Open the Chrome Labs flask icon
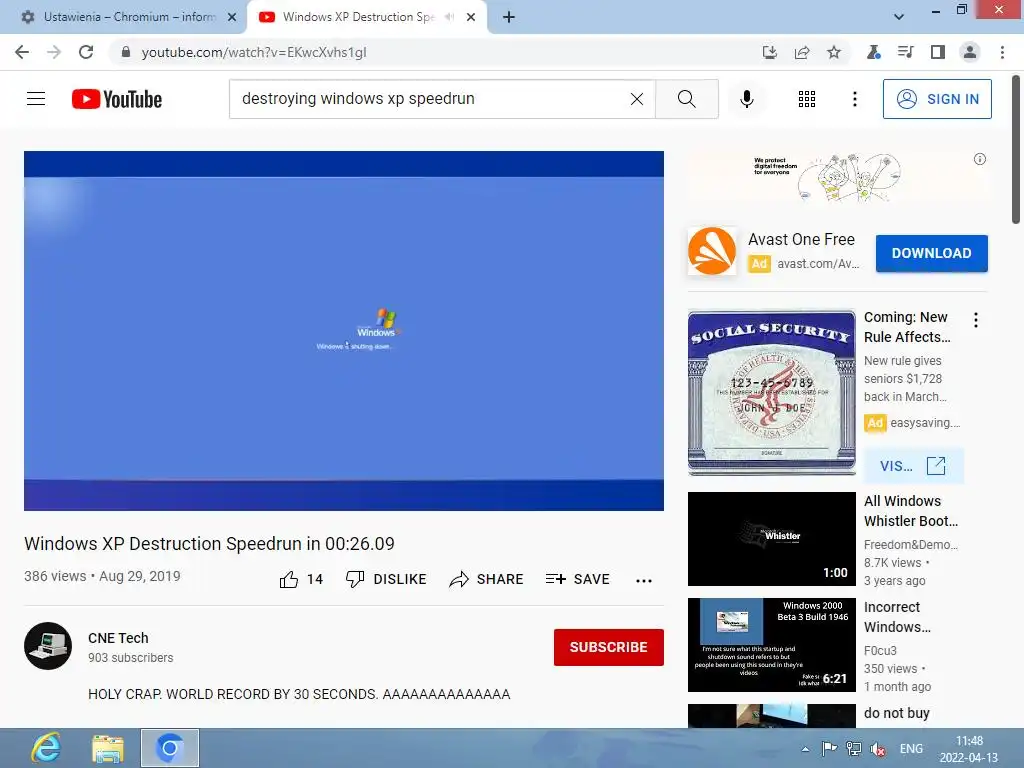 coord(874,52)
